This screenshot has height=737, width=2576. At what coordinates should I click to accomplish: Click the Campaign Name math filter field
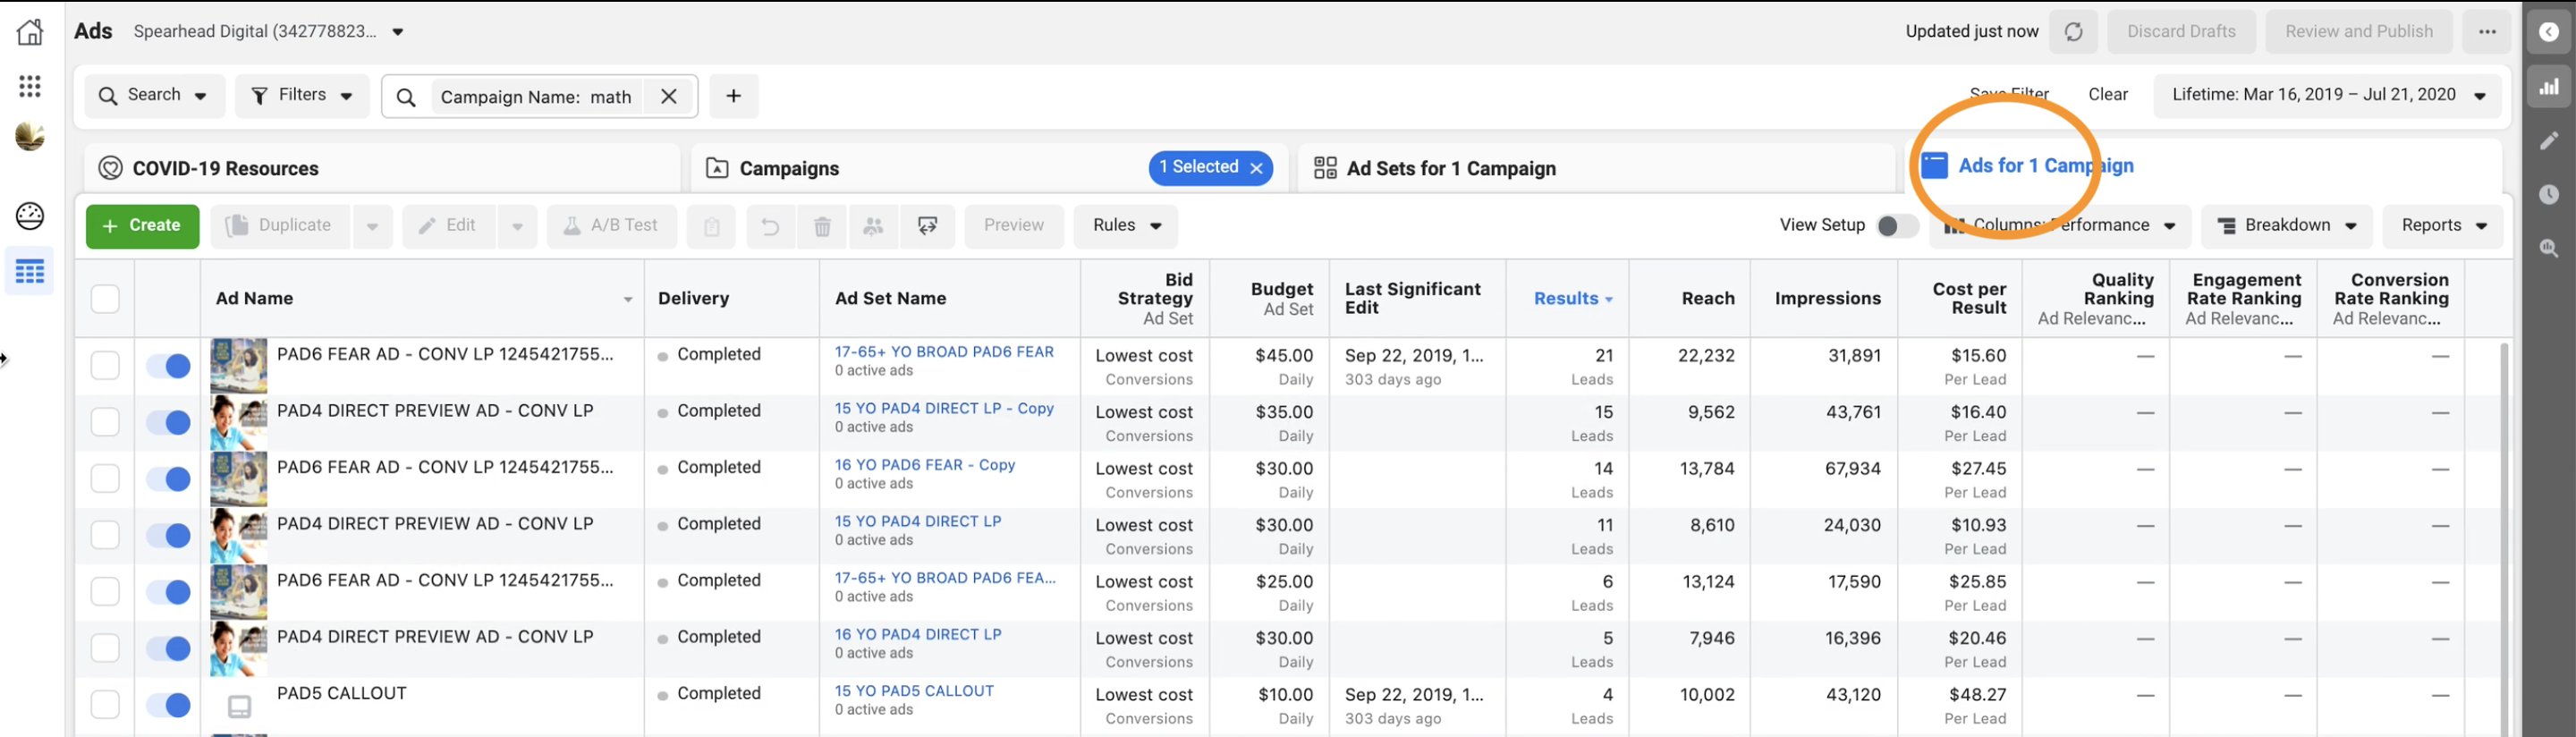(540, 96)
